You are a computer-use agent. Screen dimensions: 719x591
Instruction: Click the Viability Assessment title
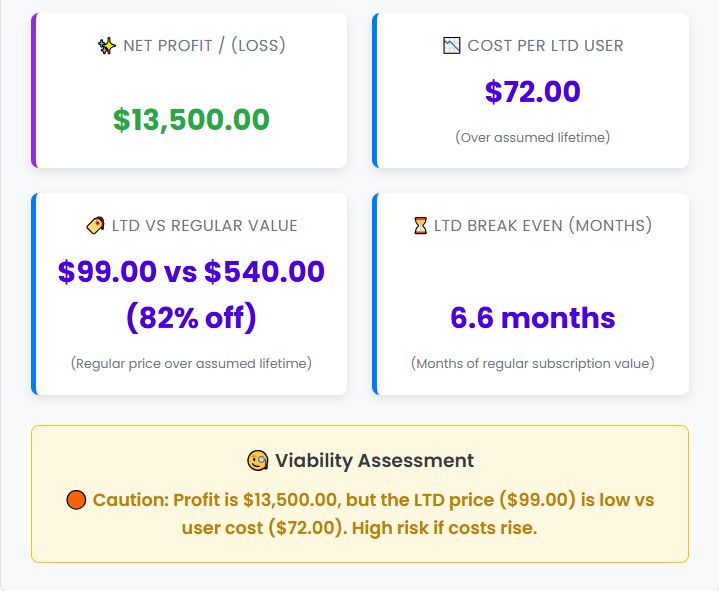374,461
